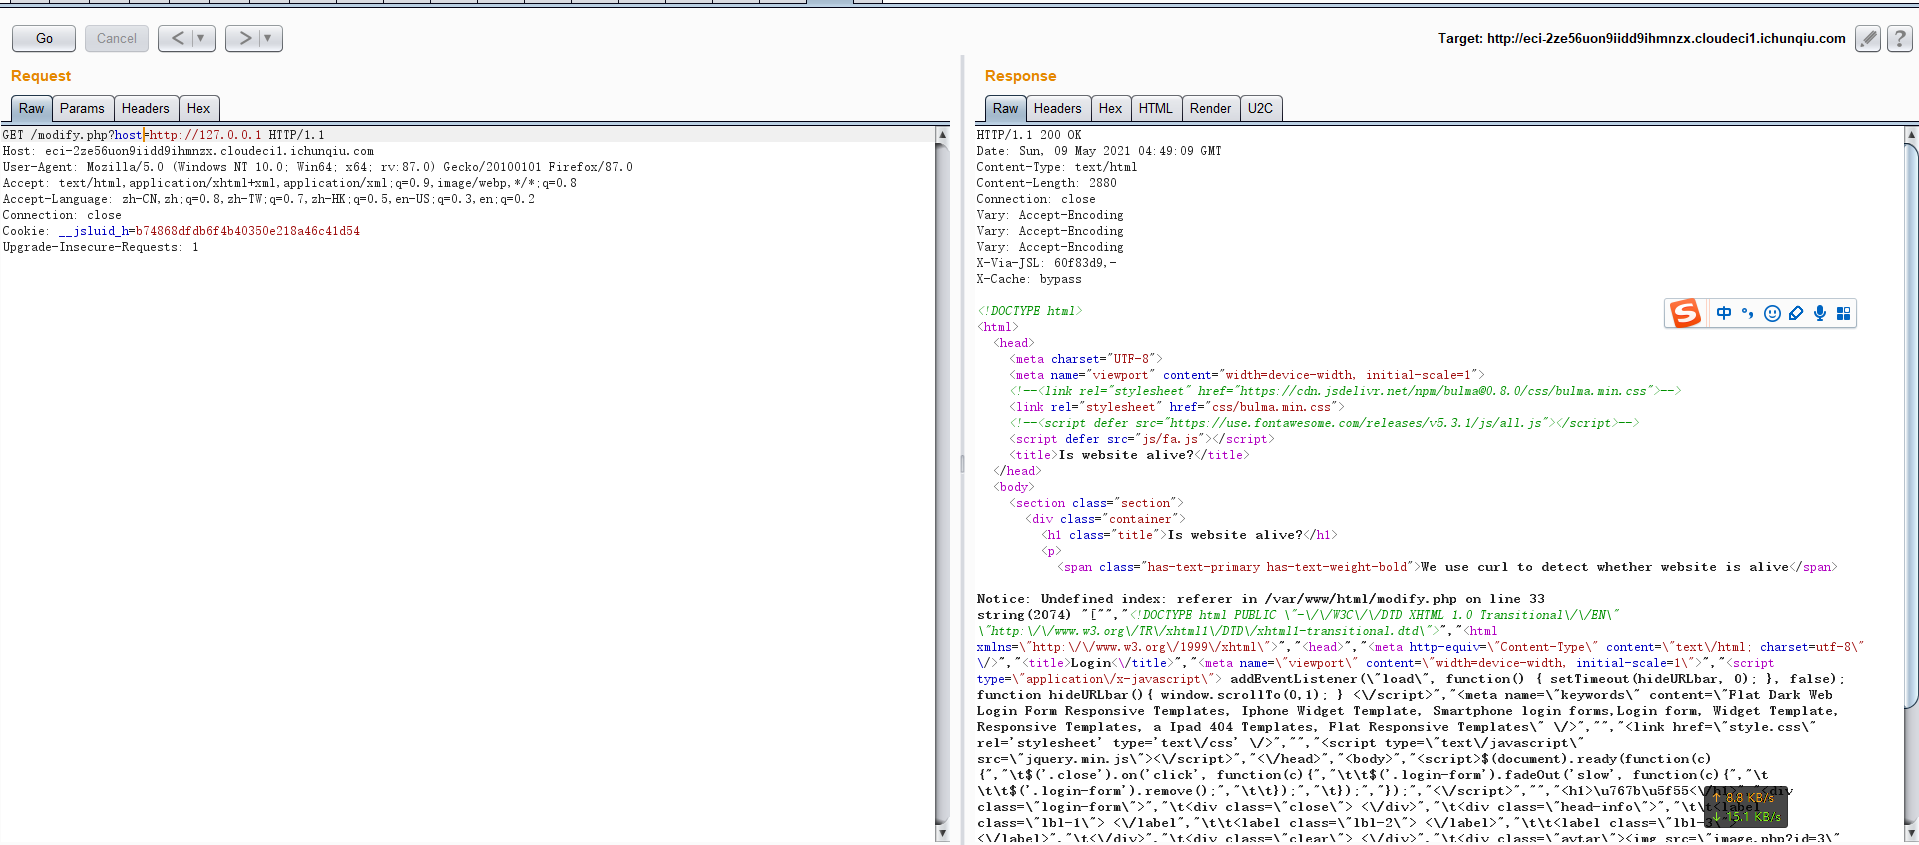
Task: Click the commented fontawesome all.js script line
Action: pyautogui.click(x=1324, y=423)
